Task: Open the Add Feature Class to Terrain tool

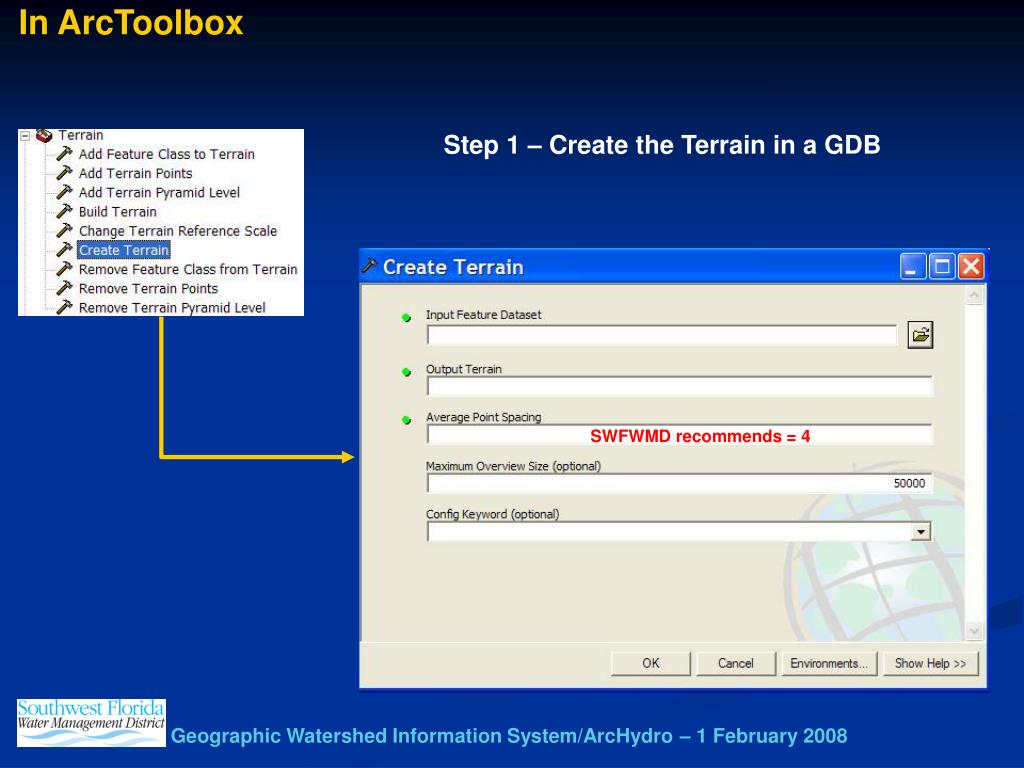Action: [167, 154]
